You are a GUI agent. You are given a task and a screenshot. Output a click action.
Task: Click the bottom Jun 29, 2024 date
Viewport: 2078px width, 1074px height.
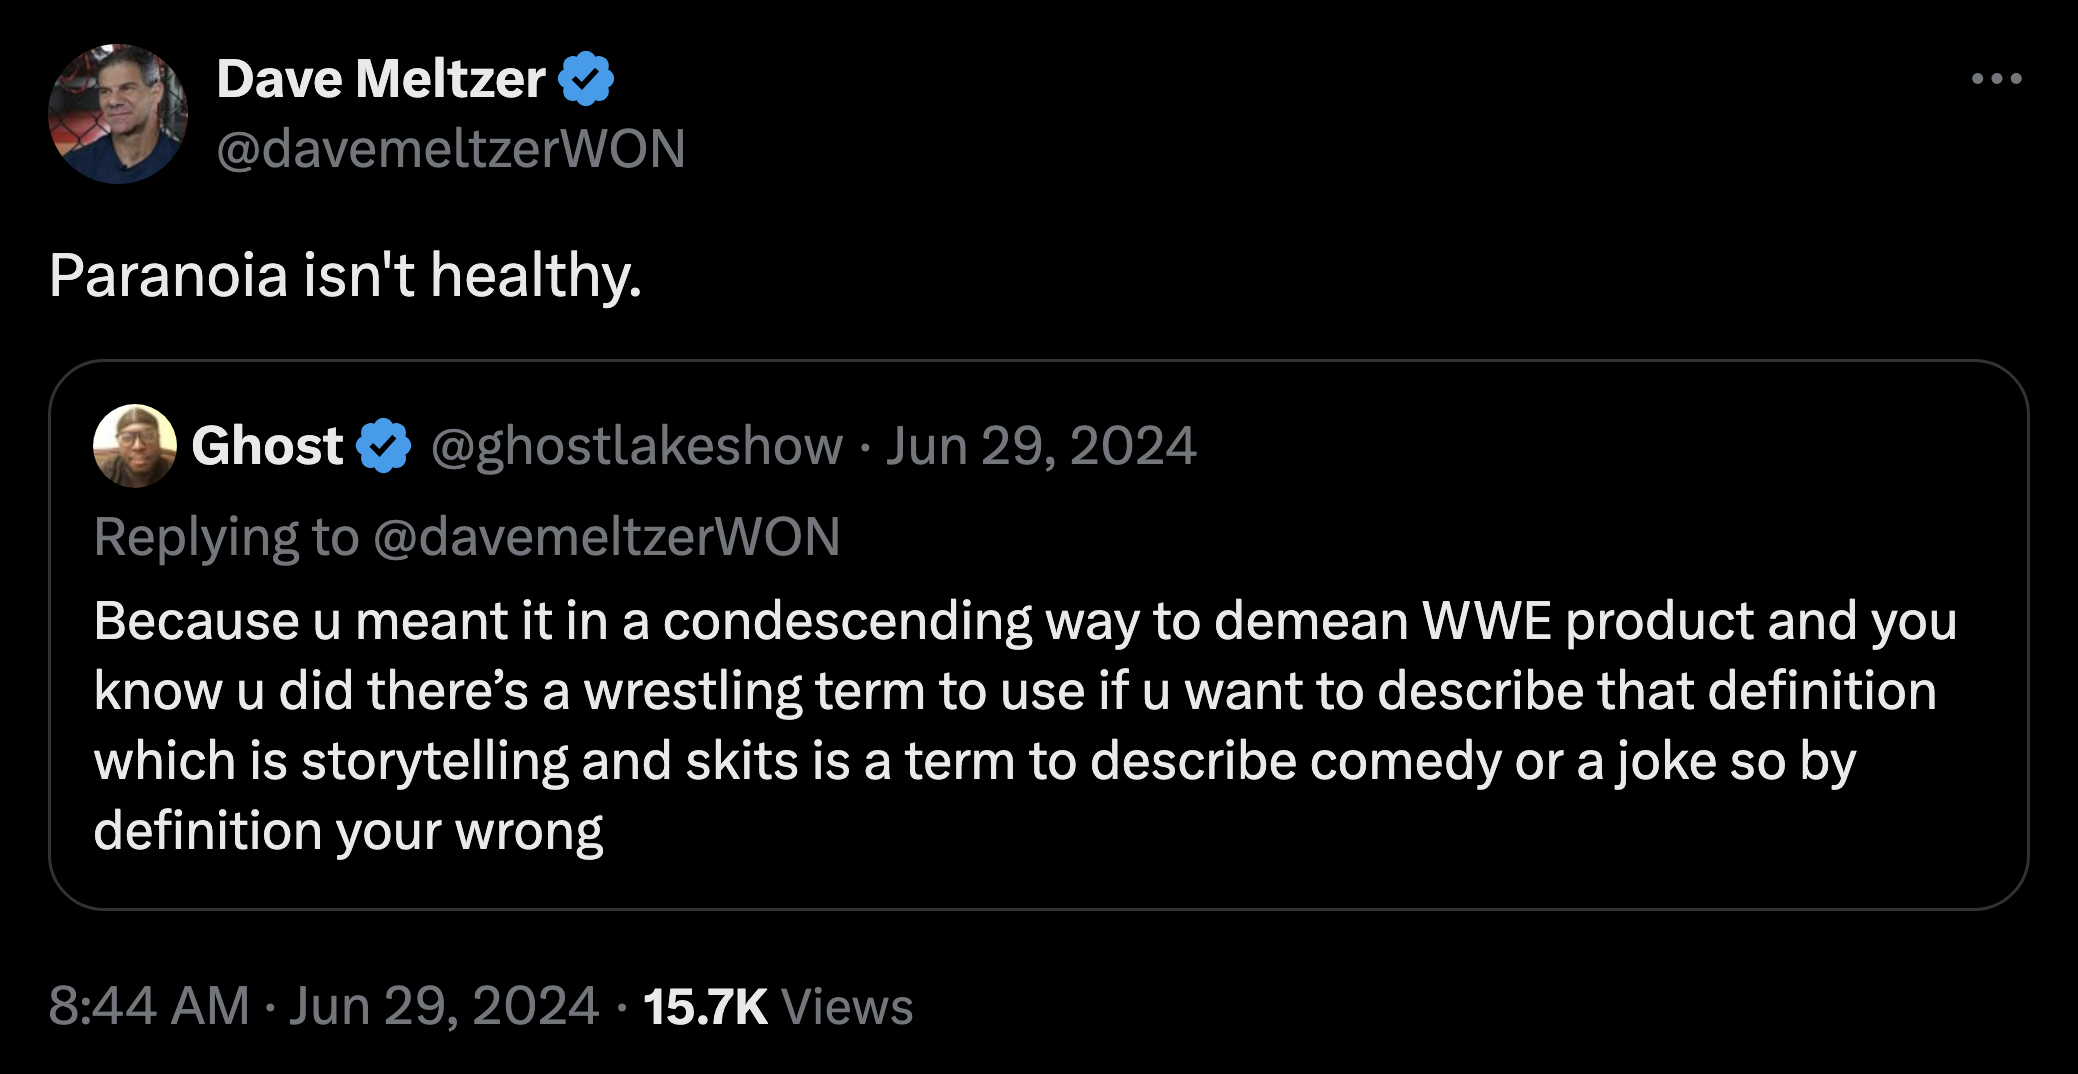pyautogui.click(x=444, y=1006)
